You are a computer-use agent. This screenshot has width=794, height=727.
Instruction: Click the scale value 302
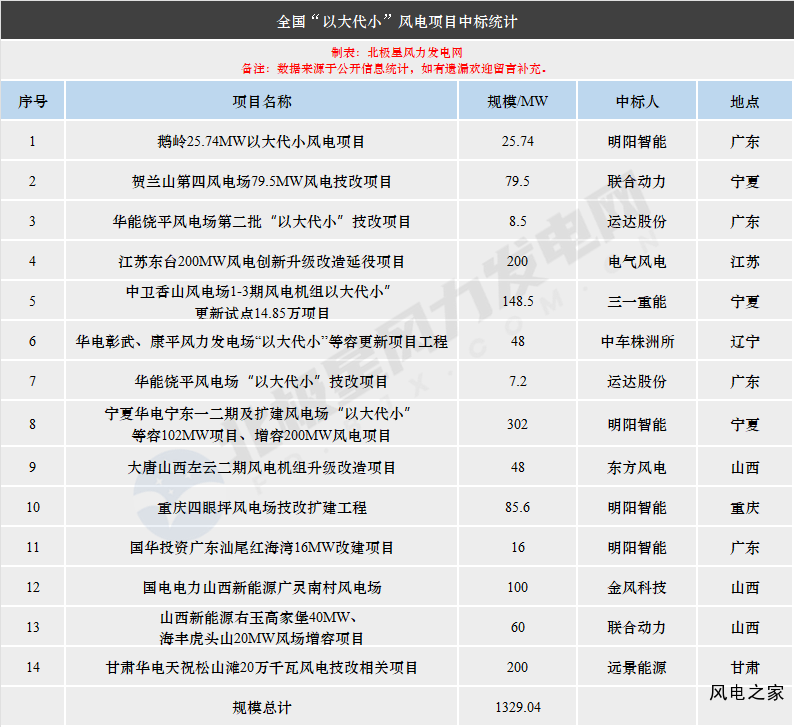(x=518, y=424)
